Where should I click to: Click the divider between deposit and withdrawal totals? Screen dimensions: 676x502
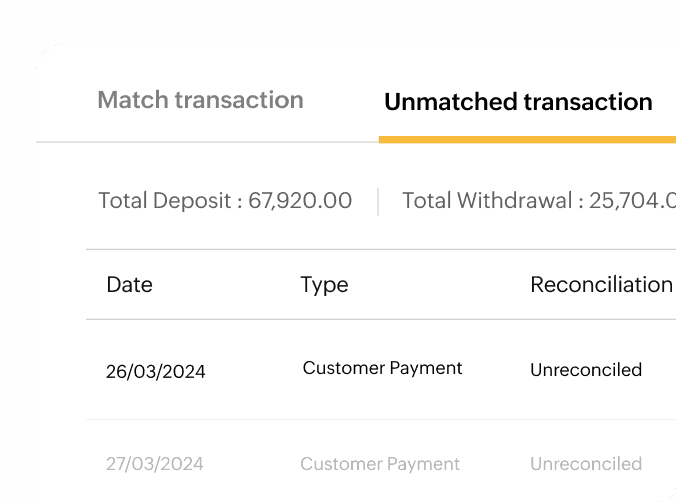tap(378, 201)
